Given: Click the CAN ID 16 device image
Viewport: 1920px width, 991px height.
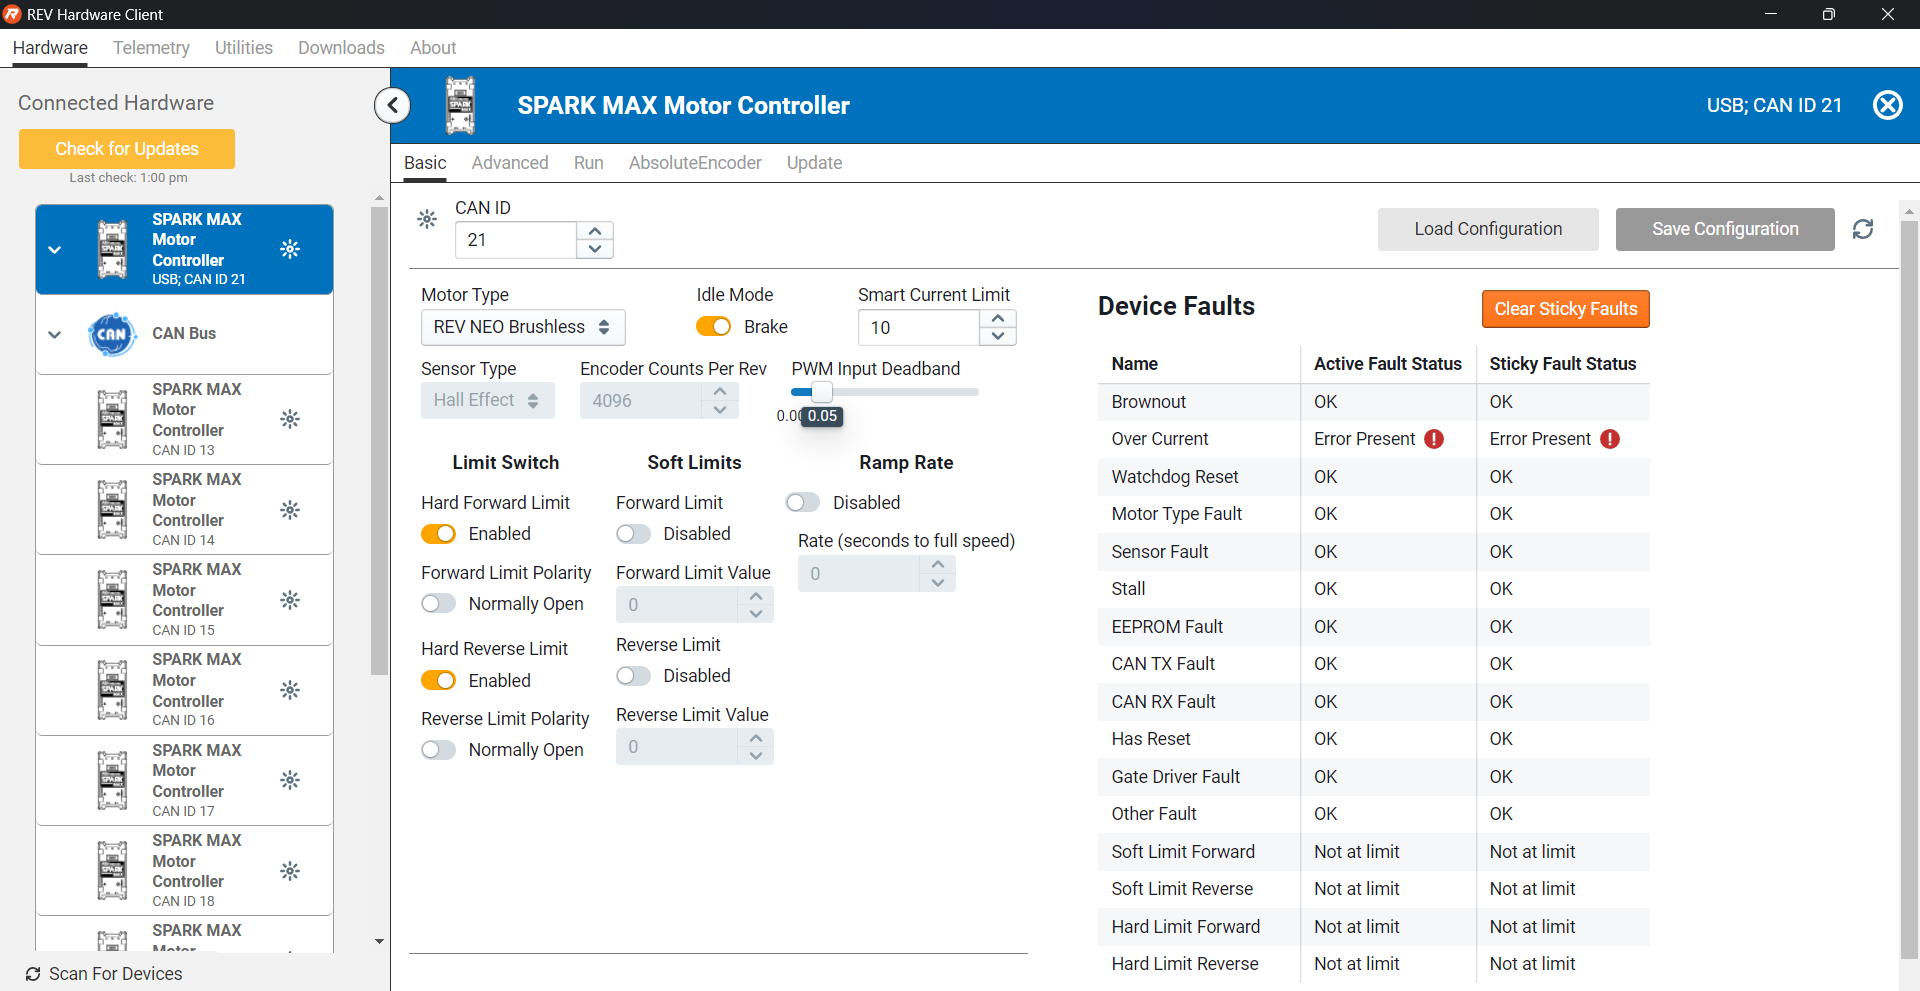Looking at the screenshot, I should click(112, 690).
